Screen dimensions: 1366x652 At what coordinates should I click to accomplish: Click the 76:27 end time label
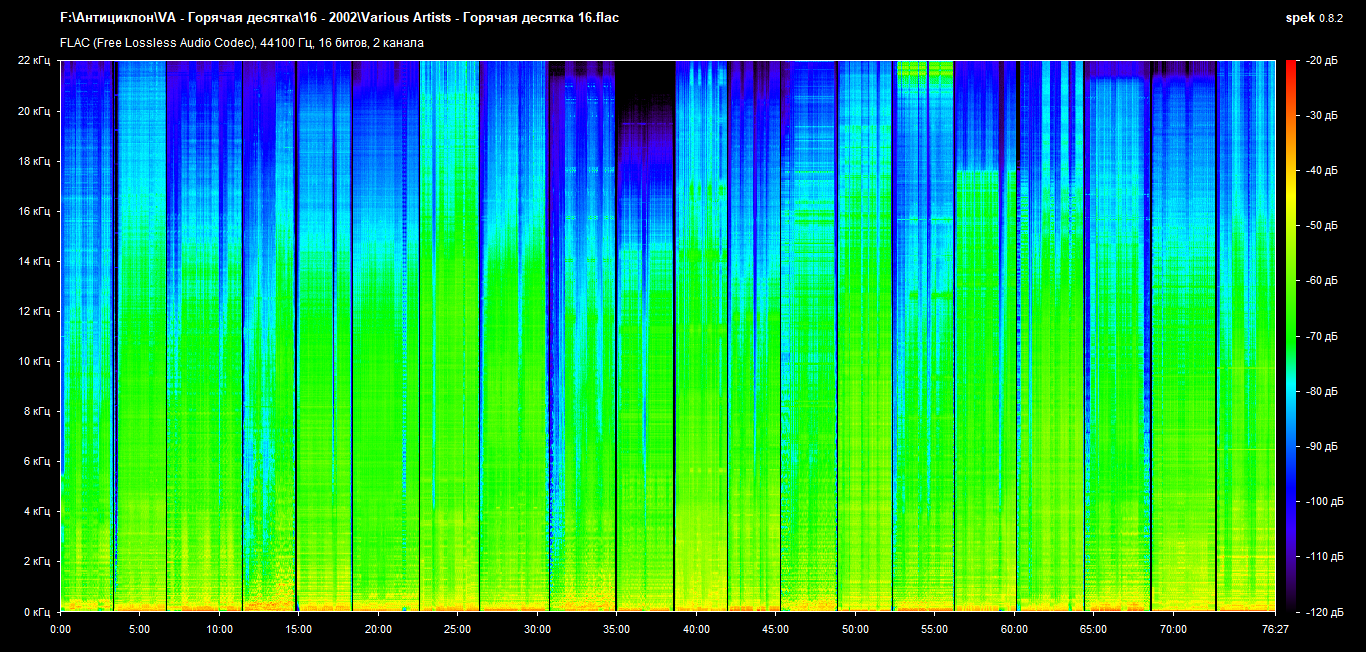click(x=1274, y=630)
